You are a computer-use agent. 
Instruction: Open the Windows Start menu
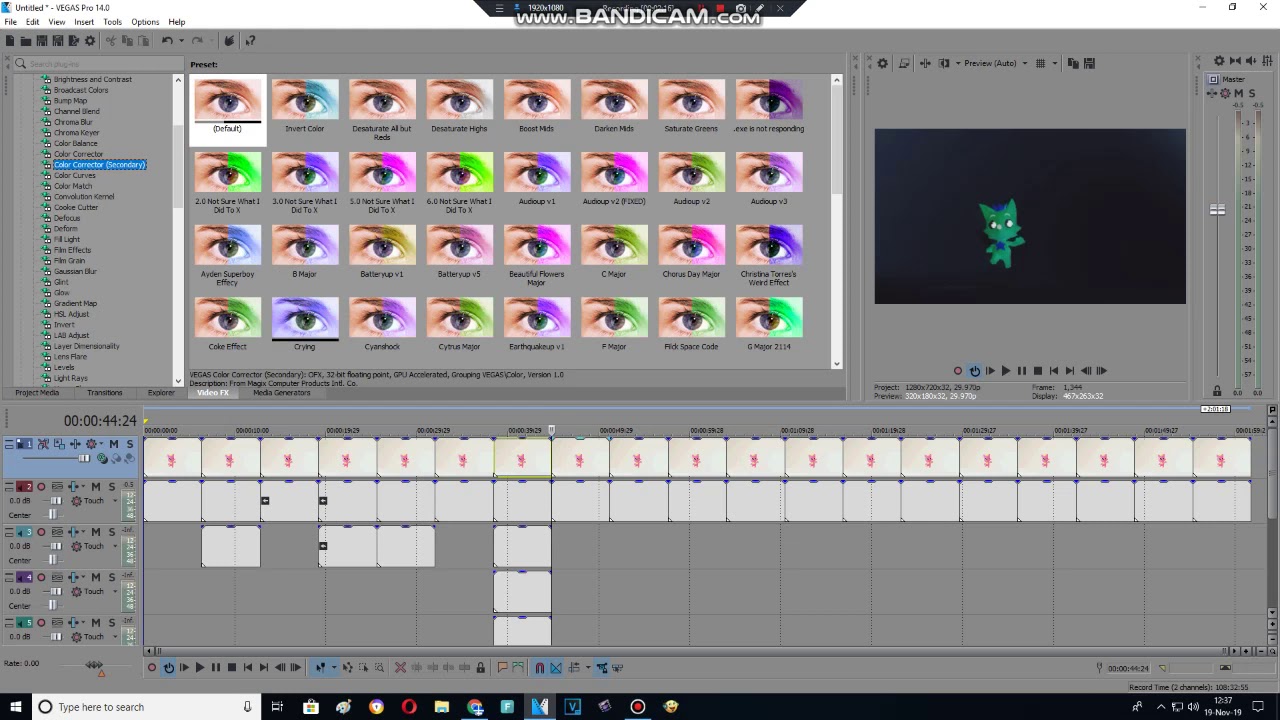15,707
